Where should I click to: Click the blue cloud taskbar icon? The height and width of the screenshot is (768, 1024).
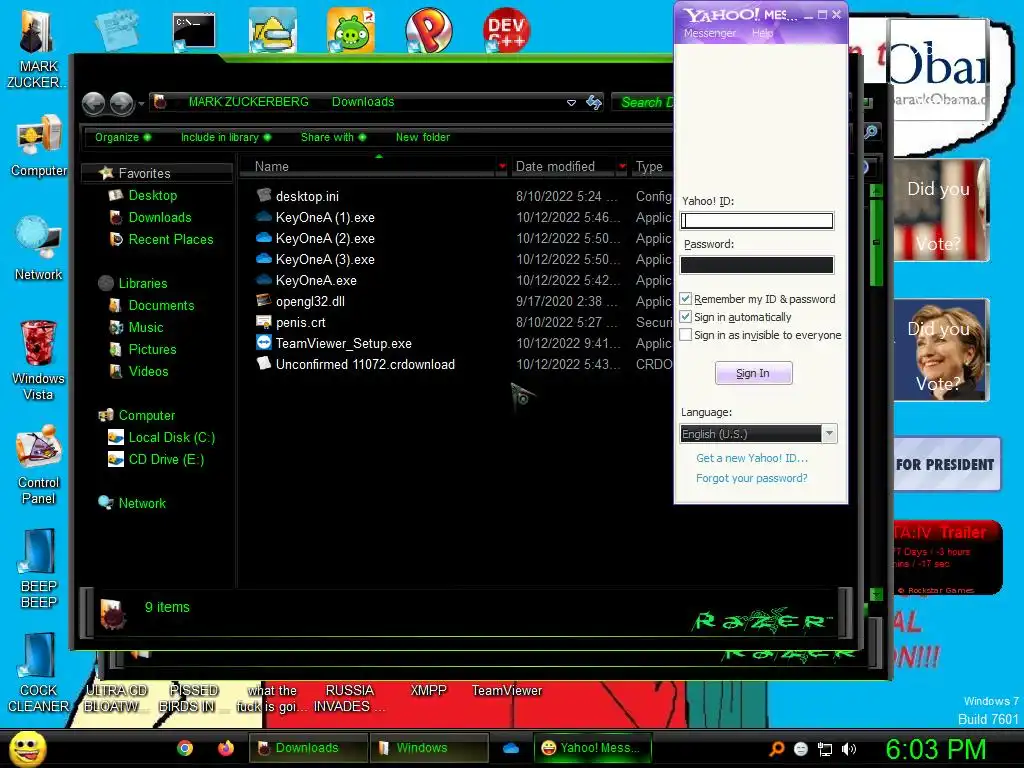pyautogui.click(x=511, y=748)
